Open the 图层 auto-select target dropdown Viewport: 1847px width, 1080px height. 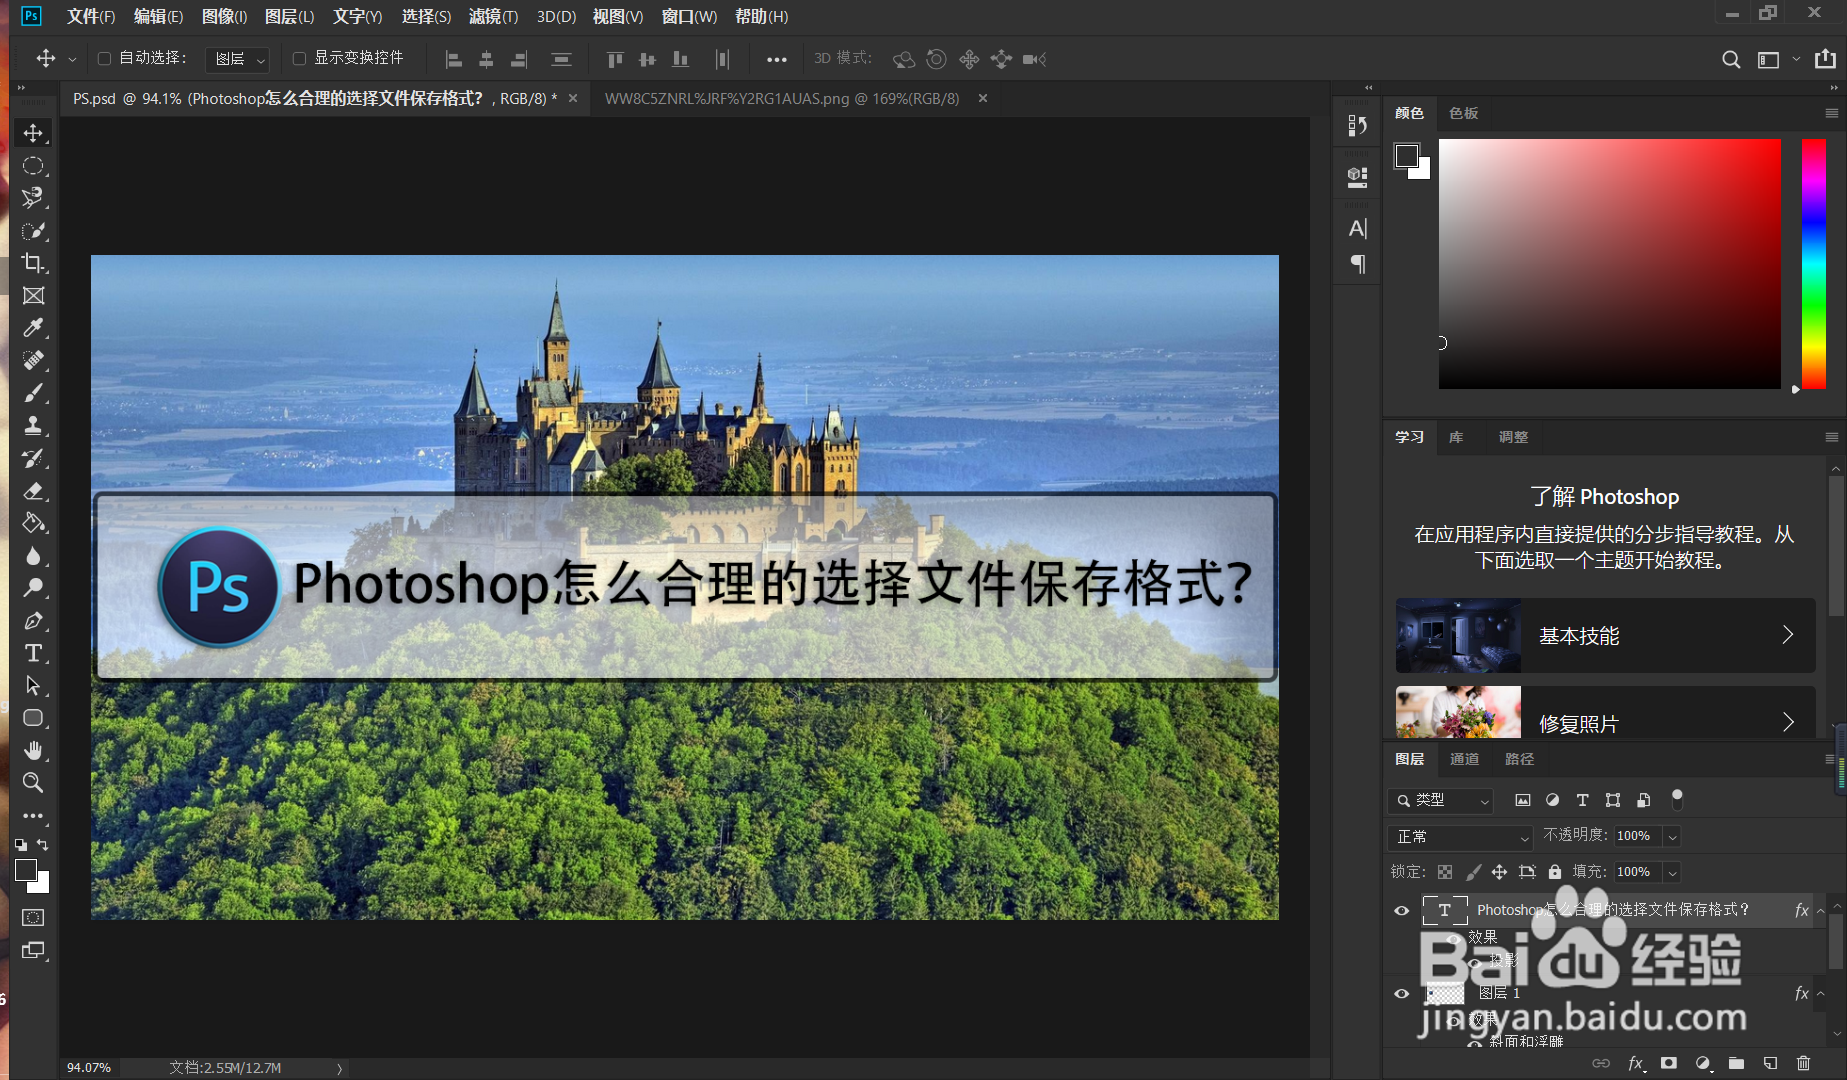238,59
